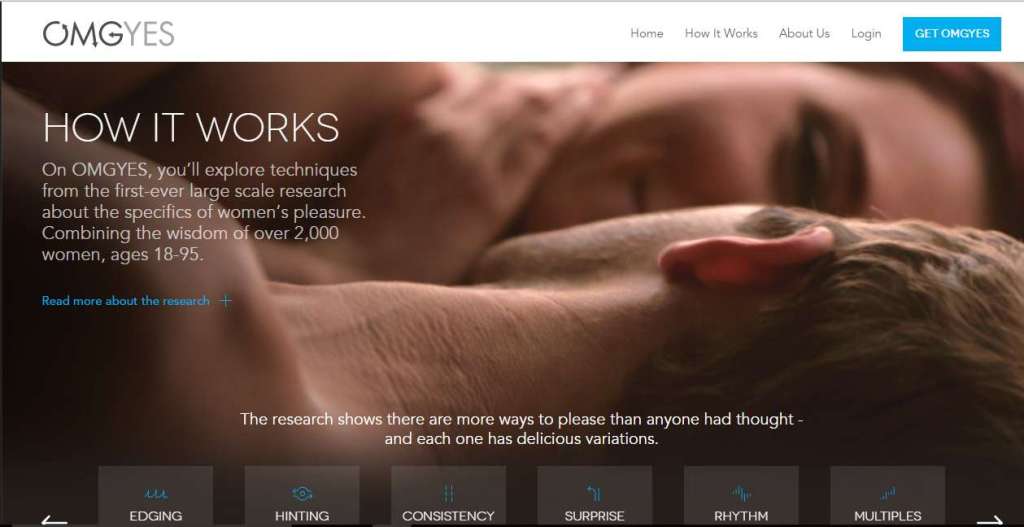Select the EDGING technique tile
Screen dimensions: 1024x527
155,496
